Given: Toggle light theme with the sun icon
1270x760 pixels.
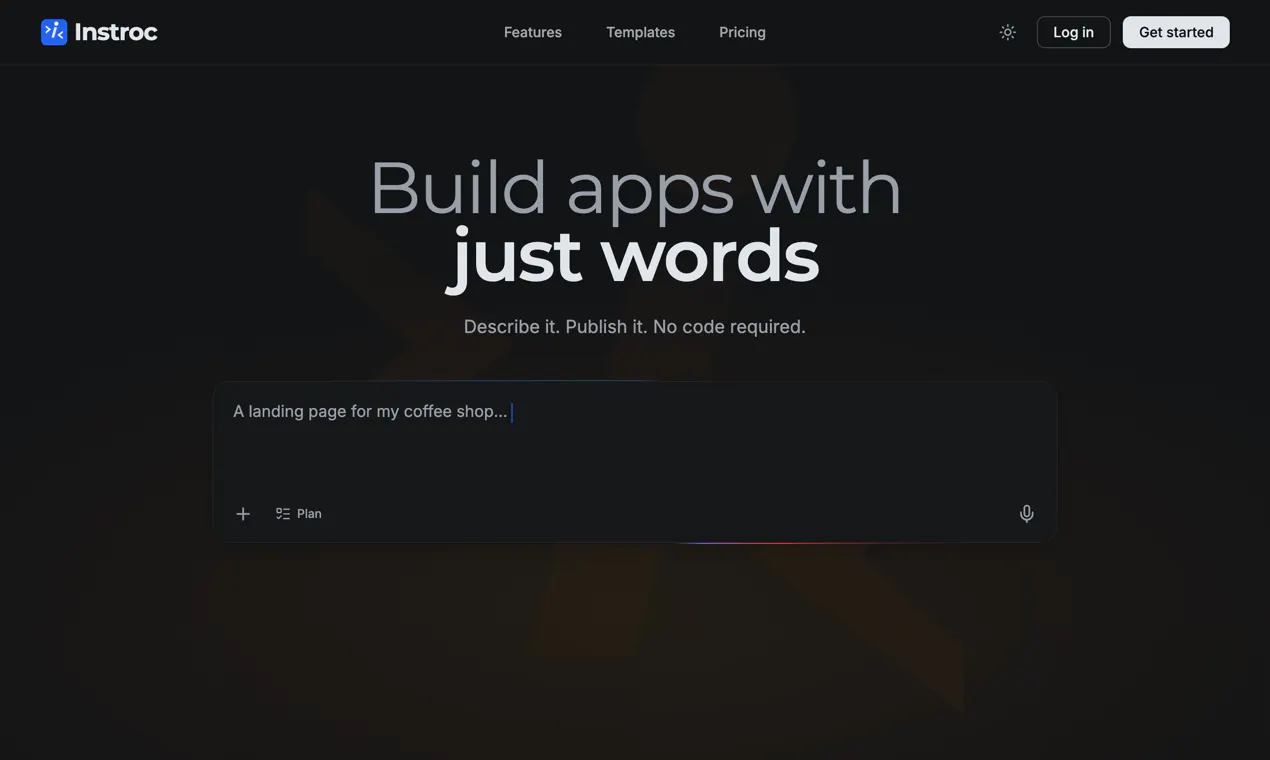Looking at the screenshot, I should (x=1008, y=32).
